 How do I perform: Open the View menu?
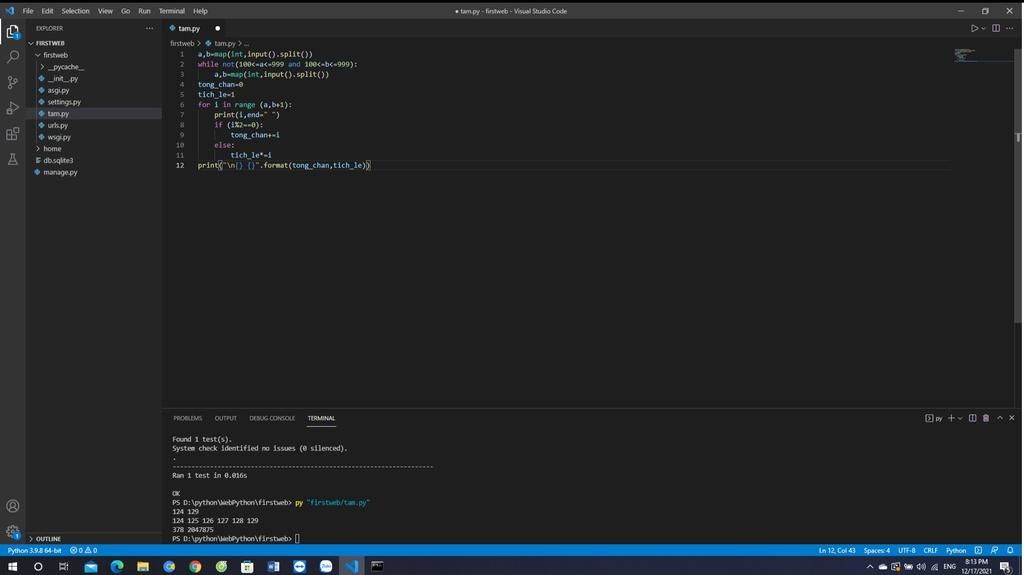coord(105,11)
